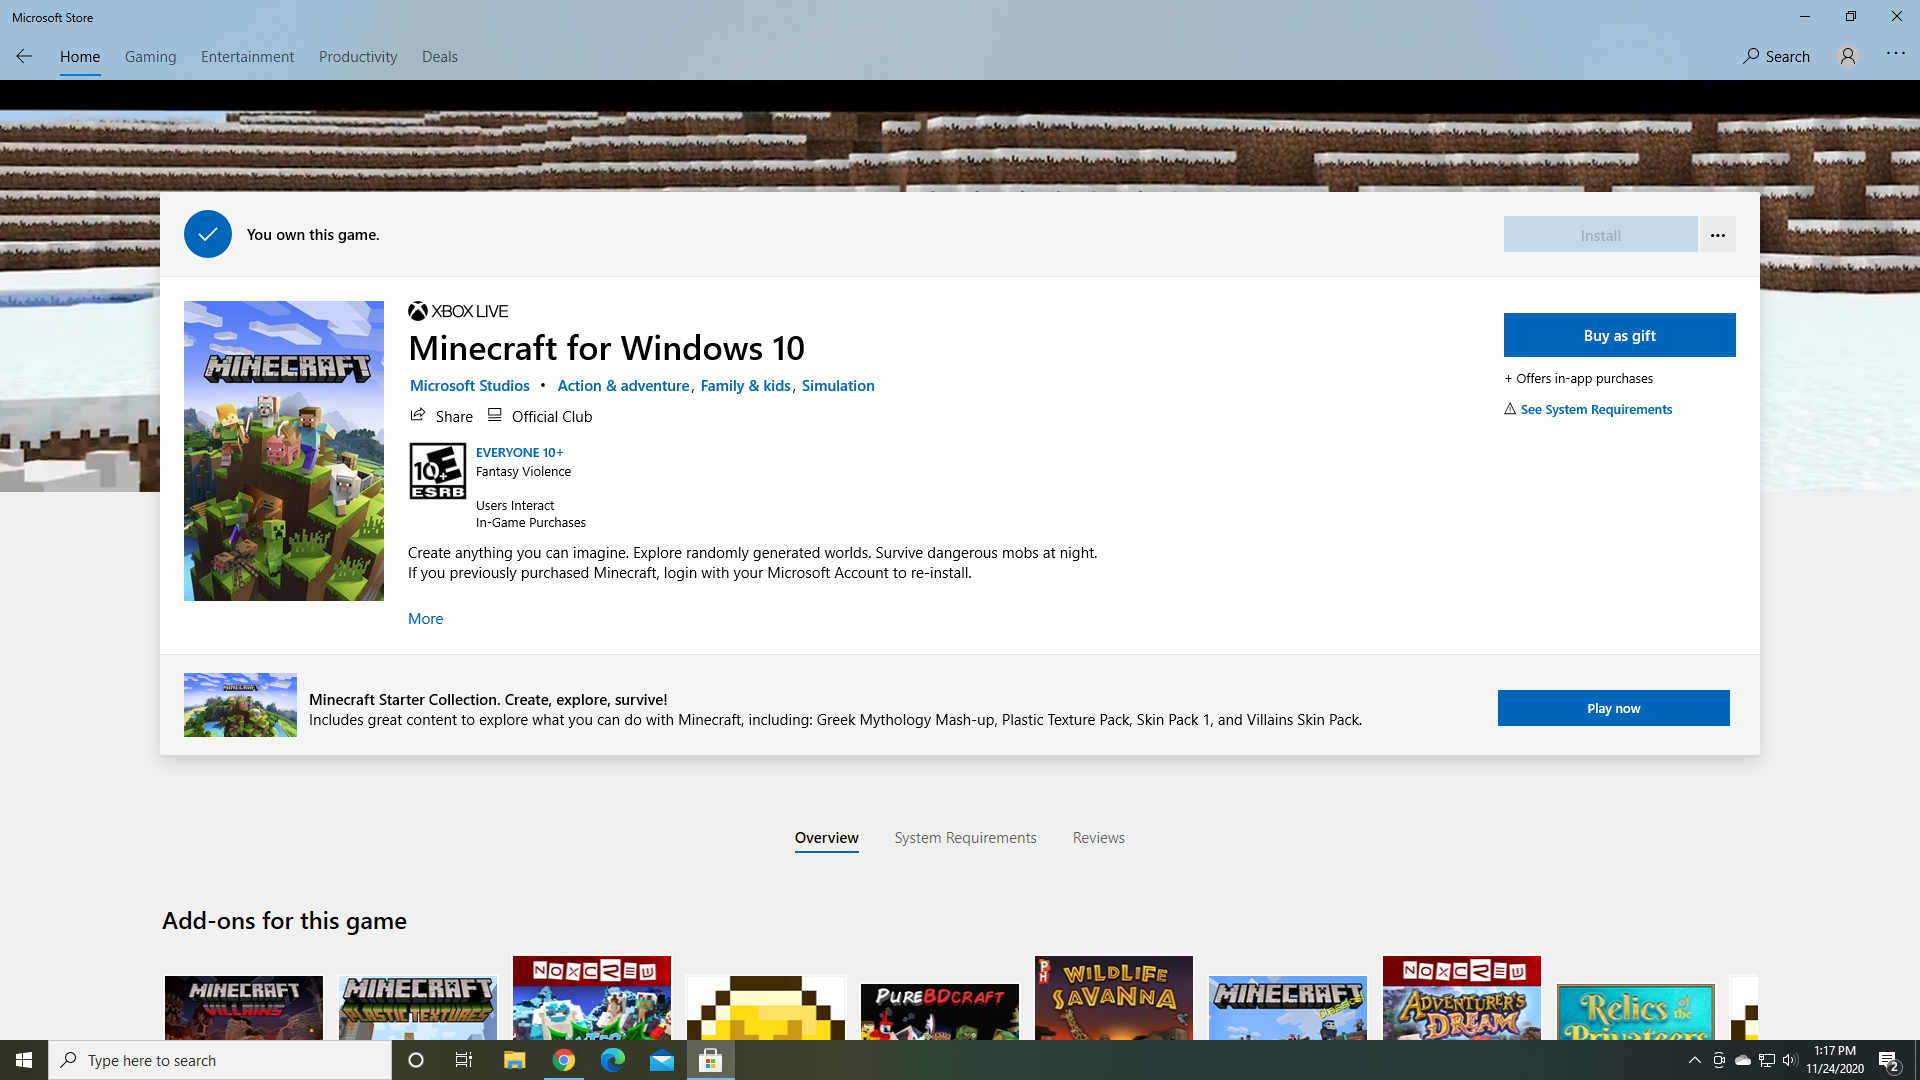
Task: Open more options next to Install
Action: pyautogui.click(x=1717, y=235)
